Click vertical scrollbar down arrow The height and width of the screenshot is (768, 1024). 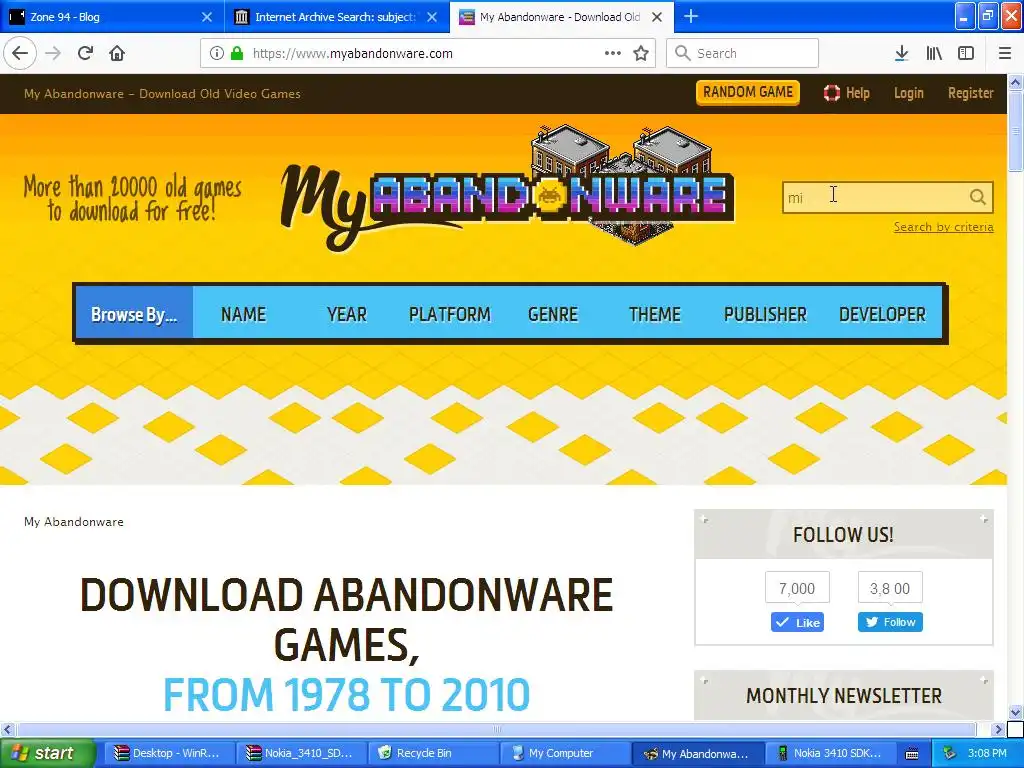tap(1016, 712)
